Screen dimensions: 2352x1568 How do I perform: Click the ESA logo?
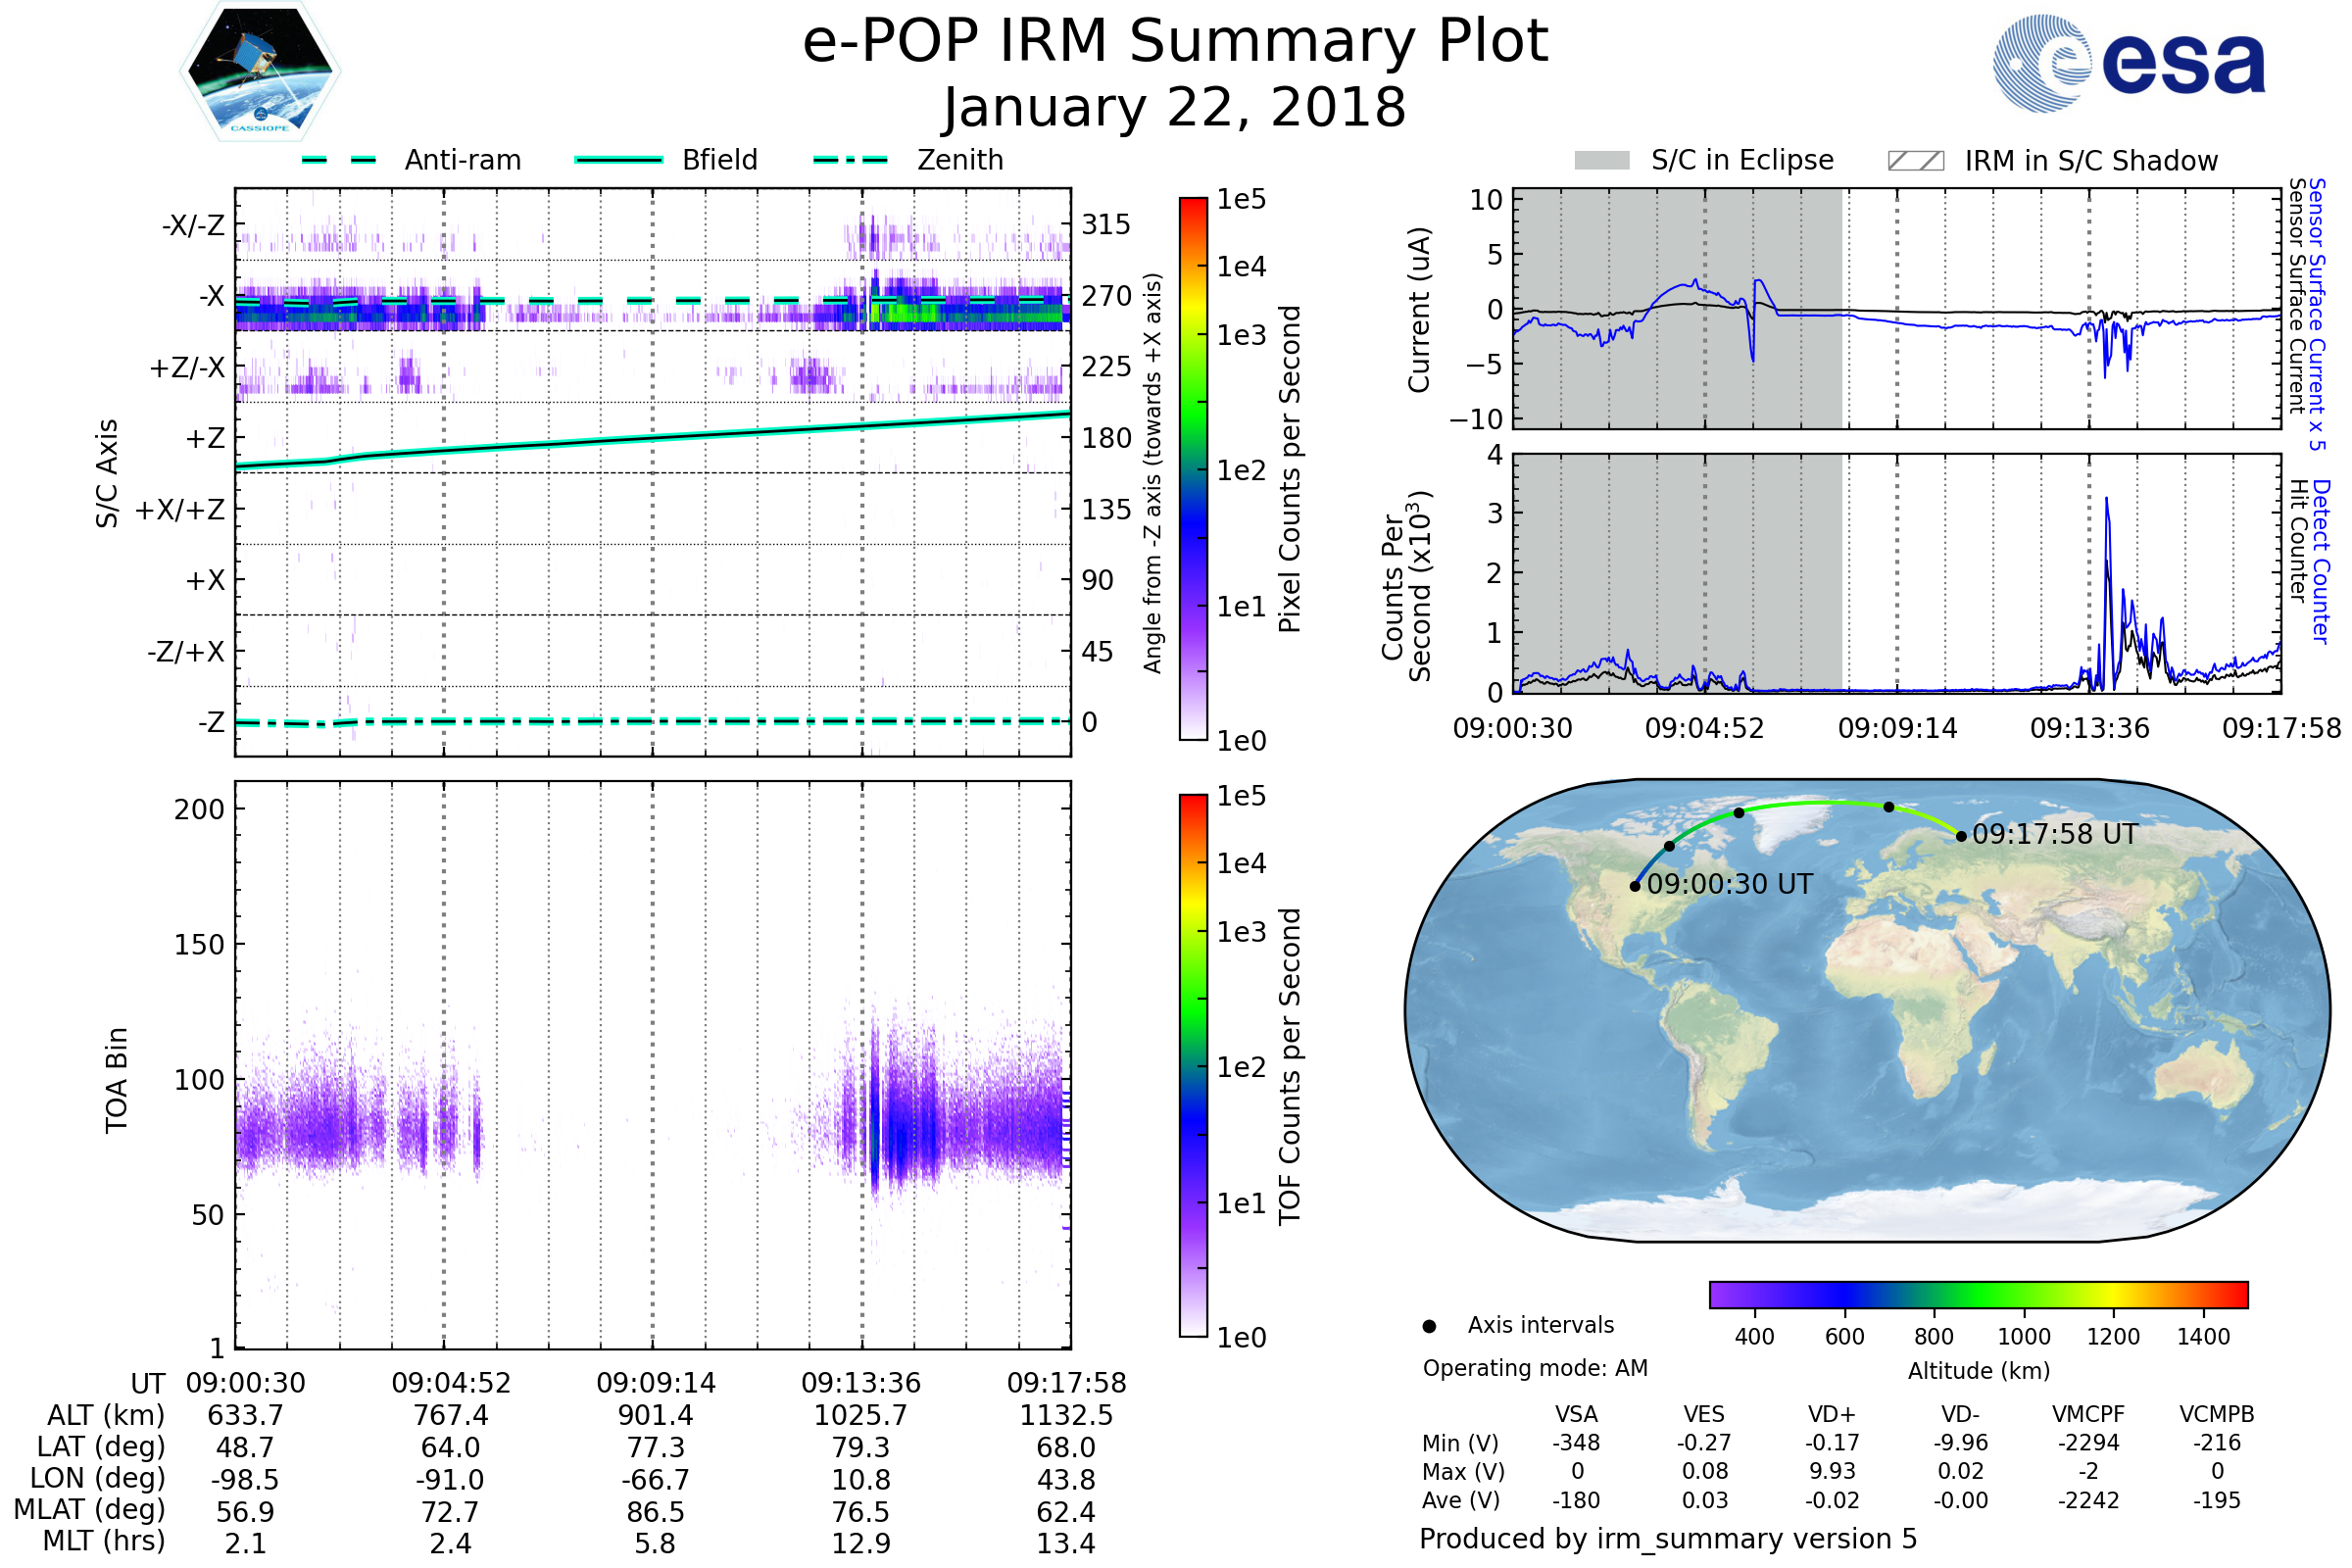click(2130, 63)
